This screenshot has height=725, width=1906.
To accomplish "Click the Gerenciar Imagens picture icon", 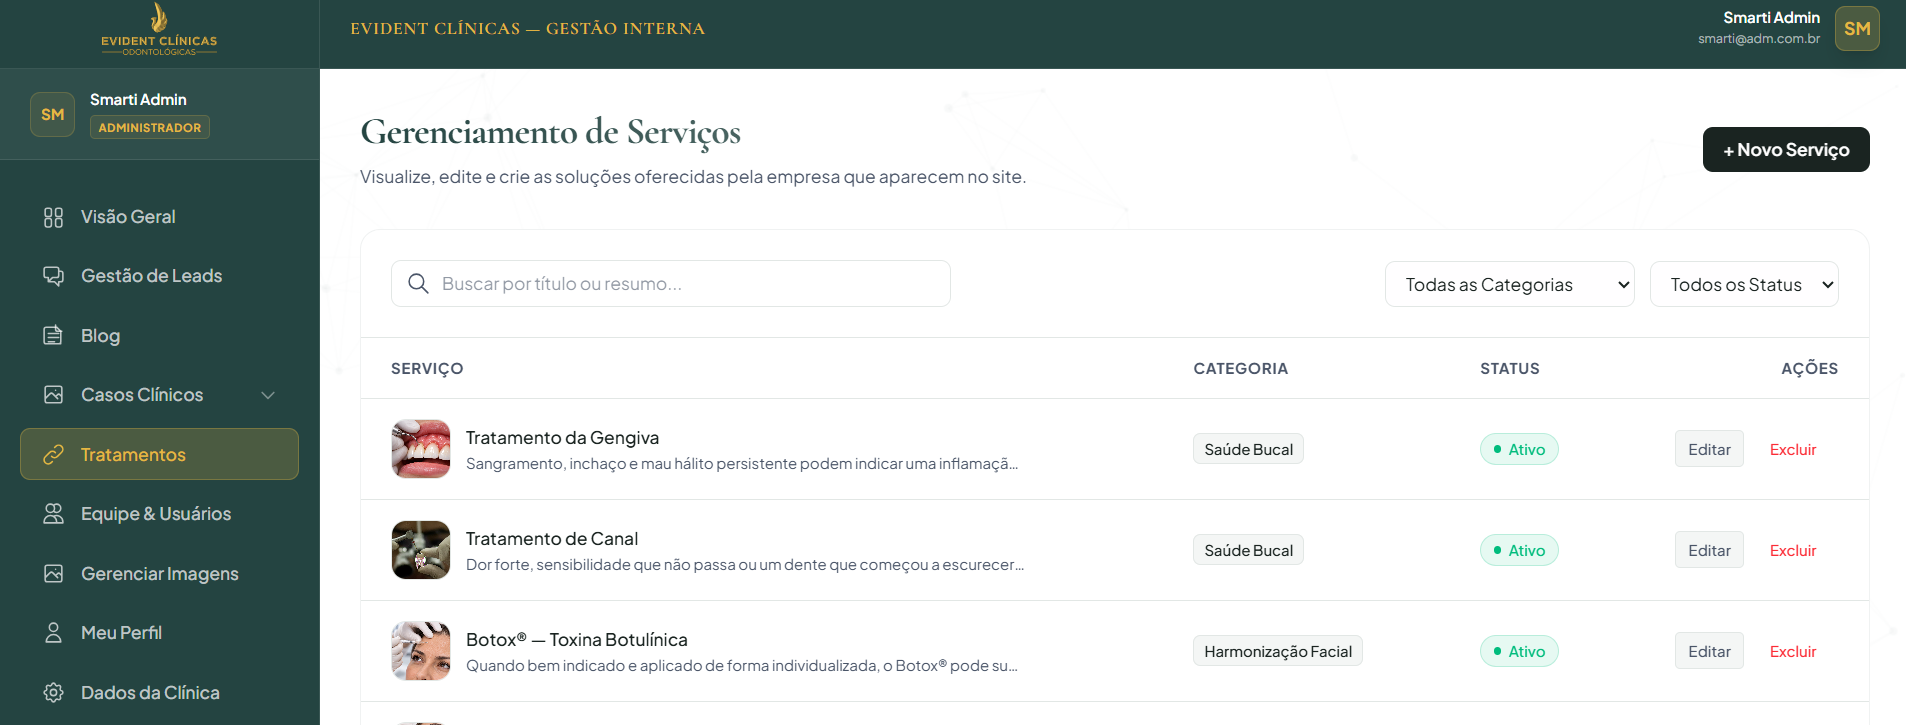I will [x=54, y=574].
